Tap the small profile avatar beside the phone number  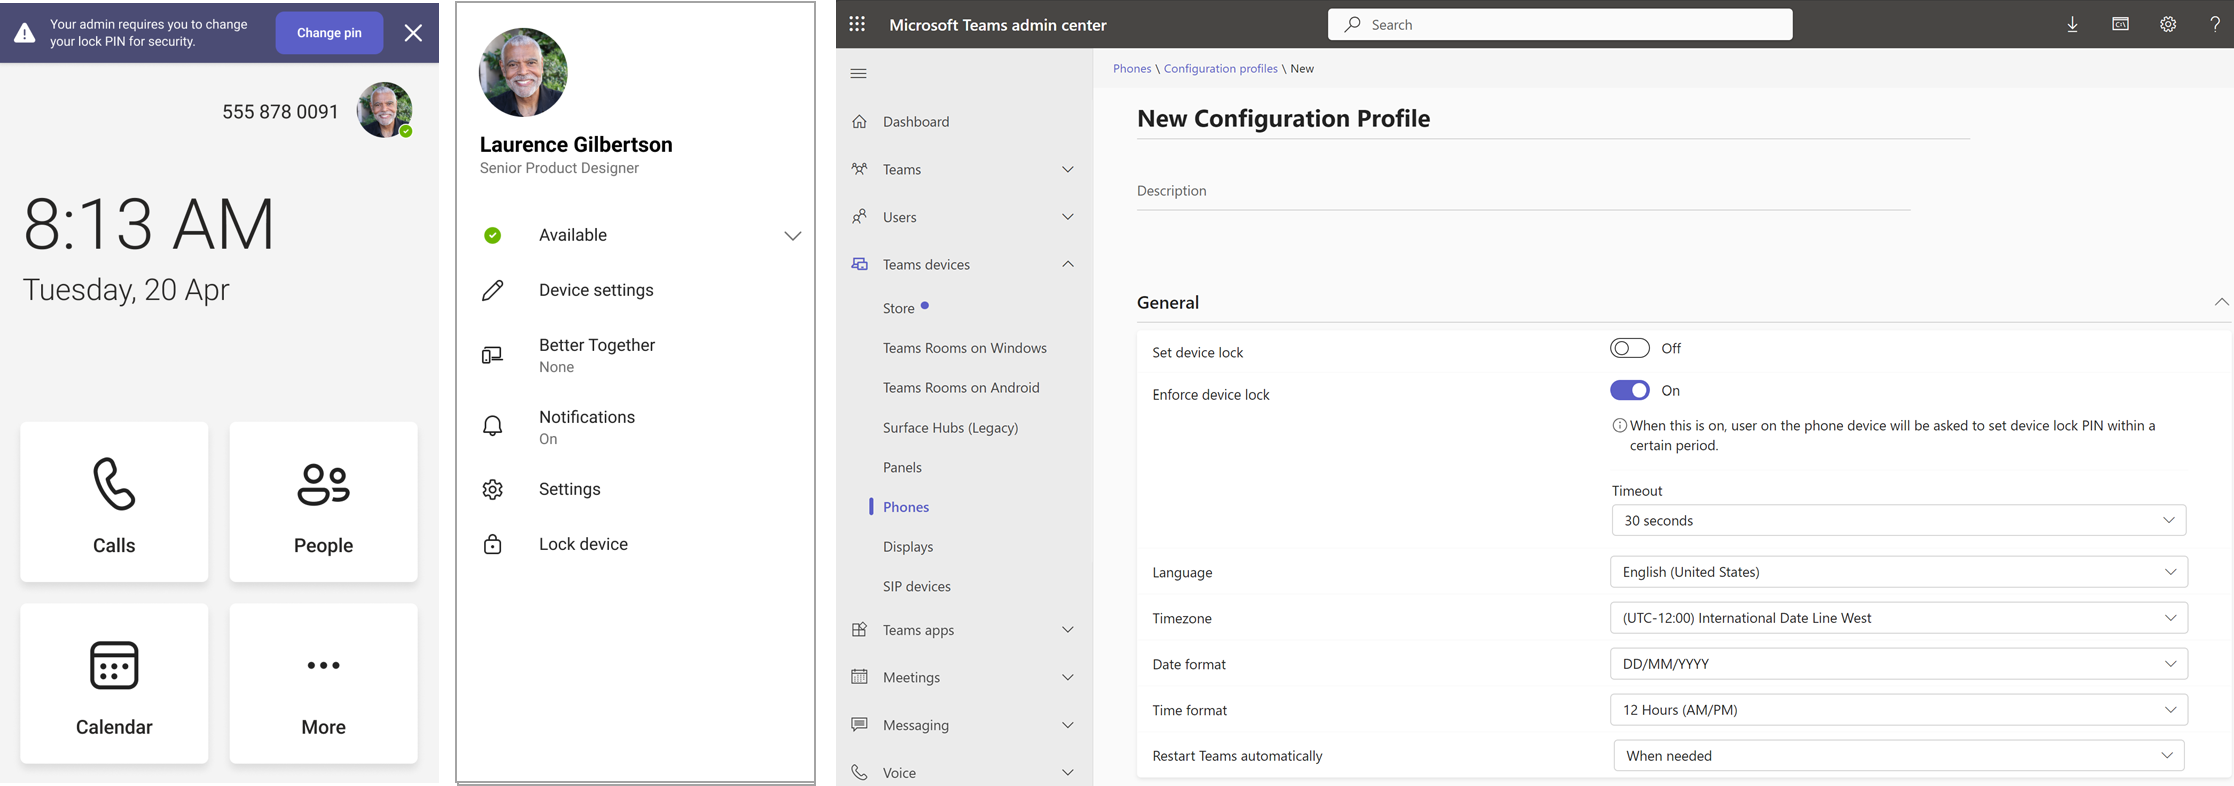tap(384, 110)
